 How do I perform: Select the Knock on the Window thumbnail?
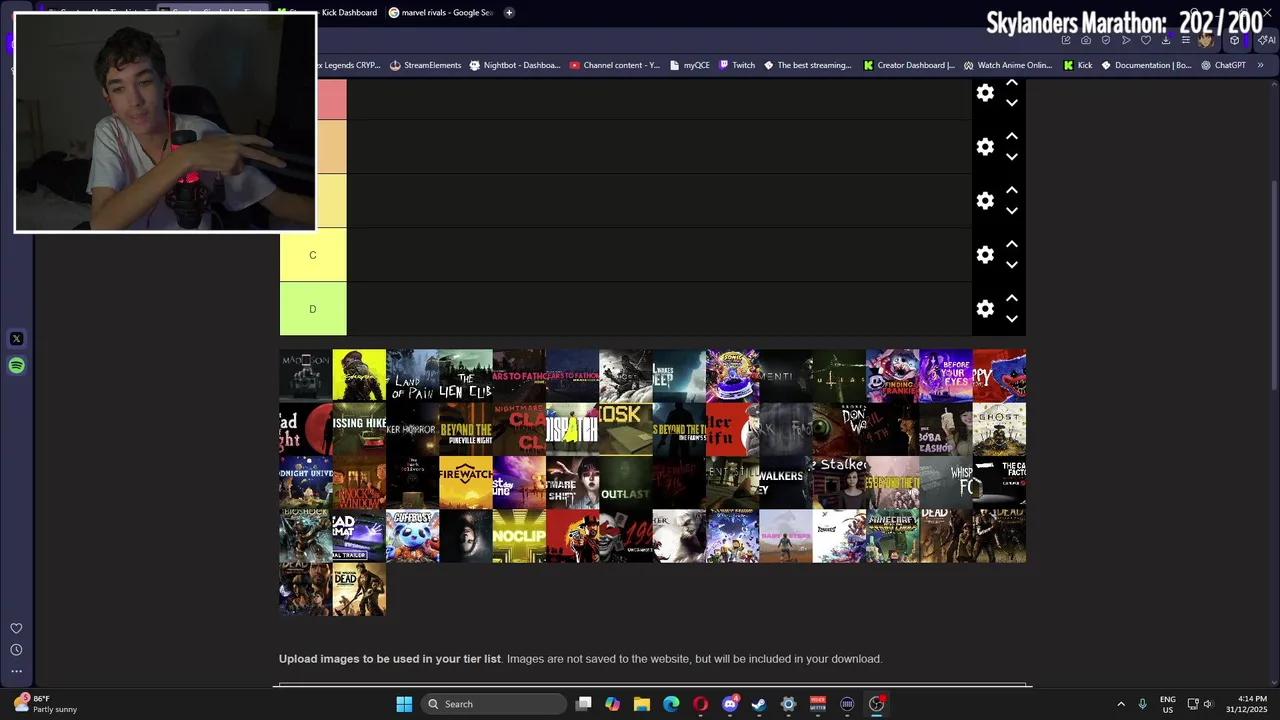(x=359, y=483)
